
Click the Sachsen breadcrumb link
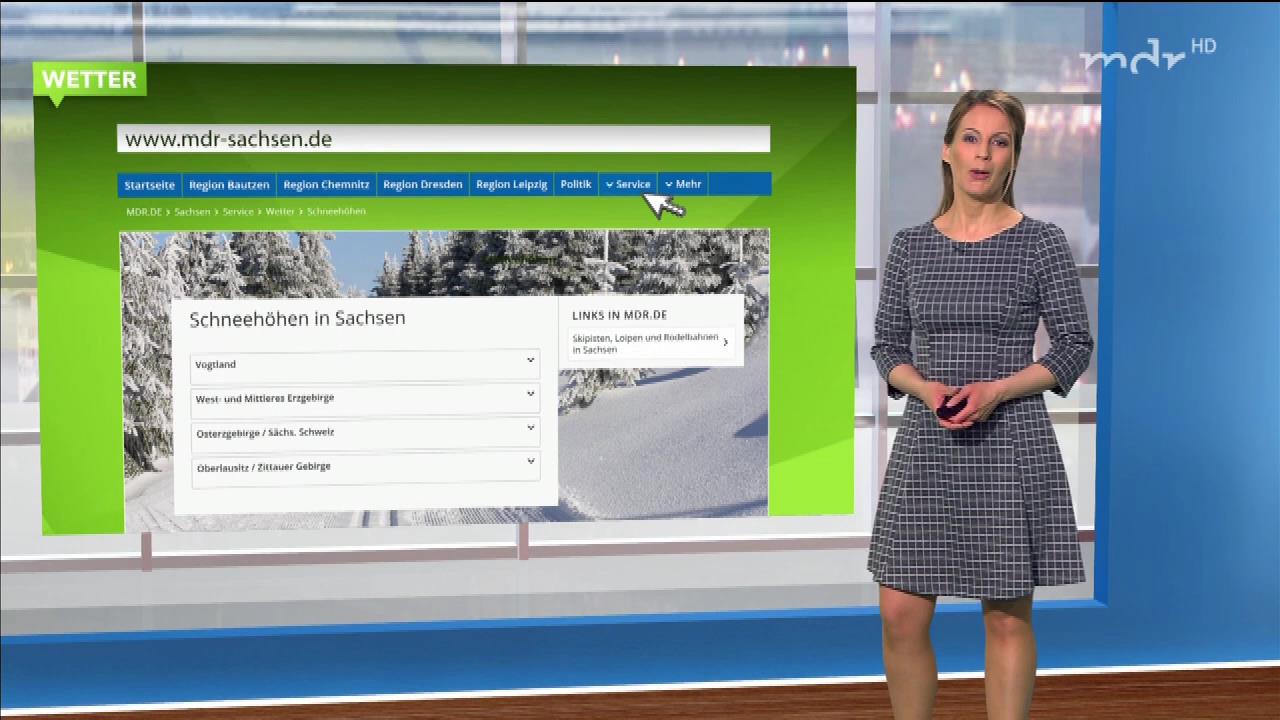pos(192,212)
